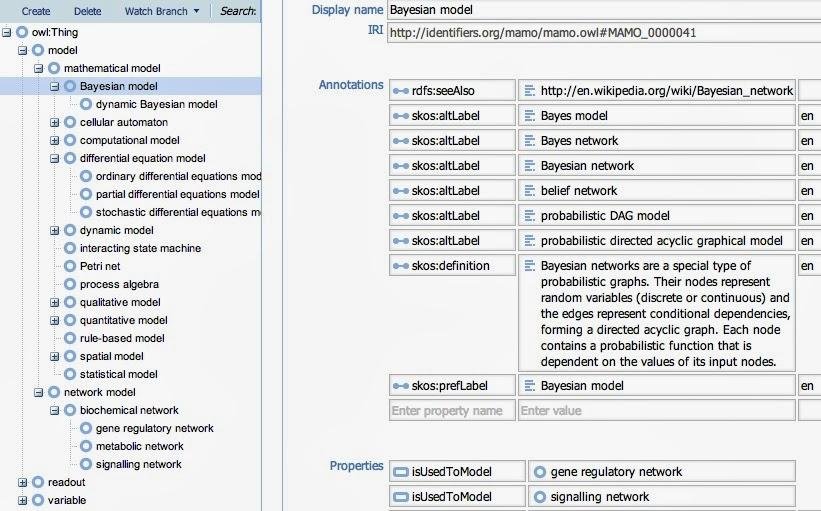Click the skos:definition annotation property icon
Viewport: 821px width, 511px height.
pyautogui.click(x=401, y=266)
